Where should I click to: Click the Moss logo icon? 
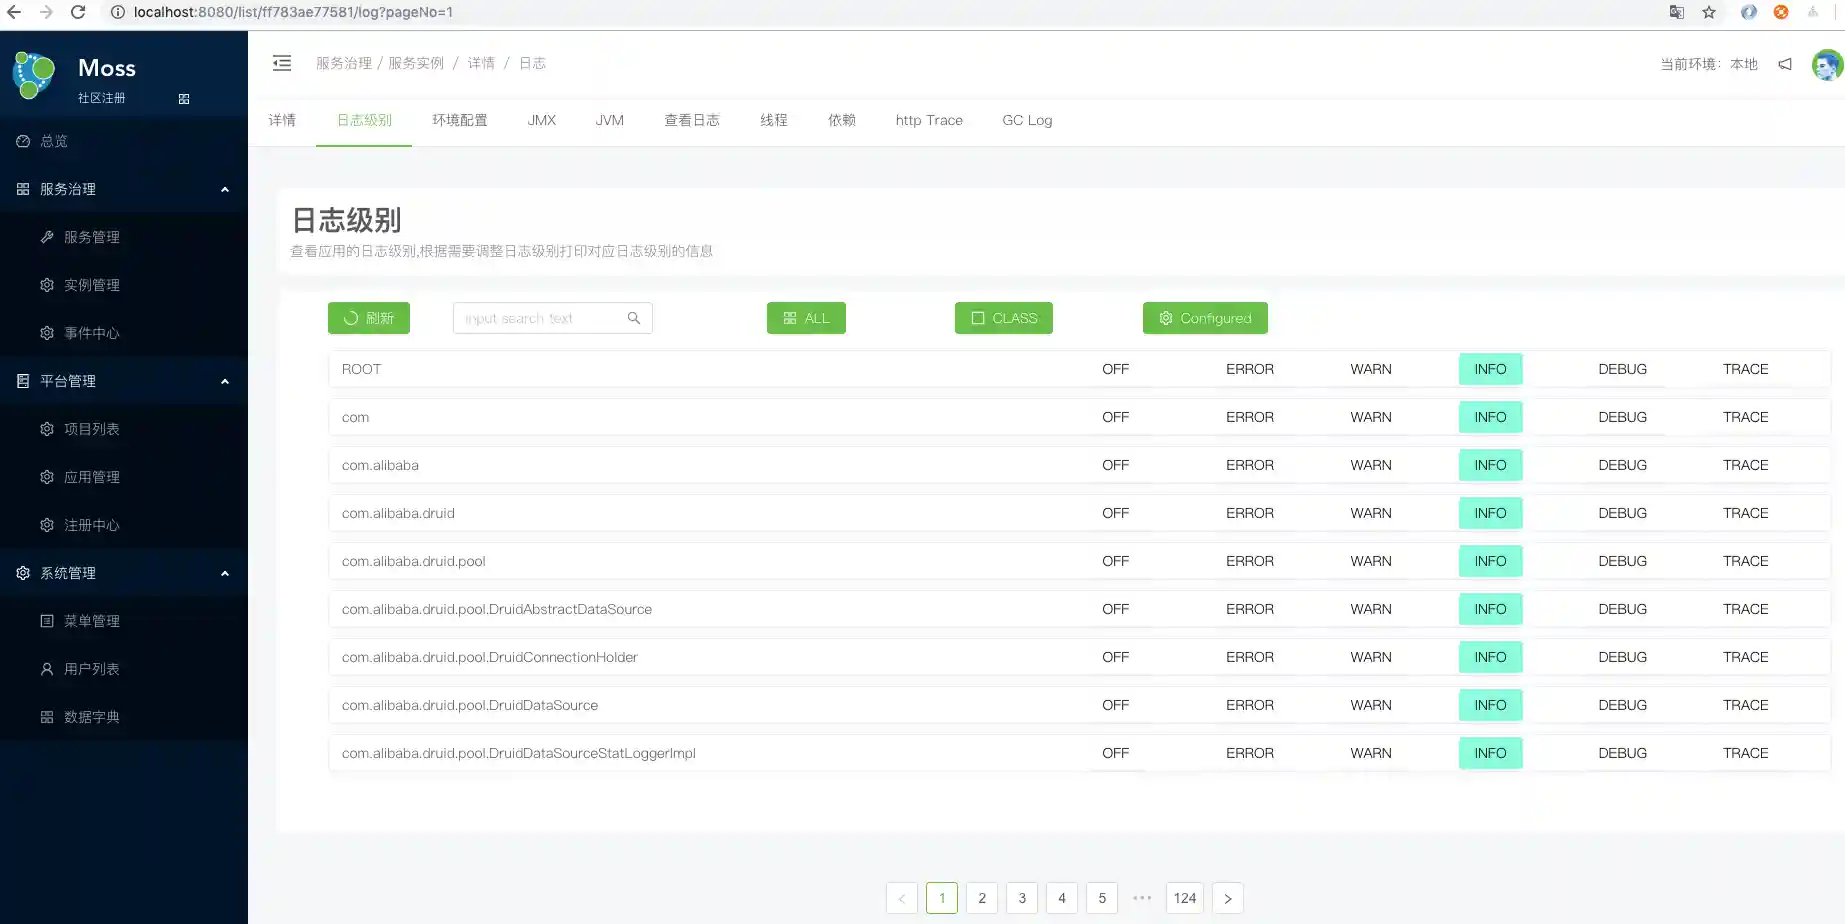[x=34, y=76]
